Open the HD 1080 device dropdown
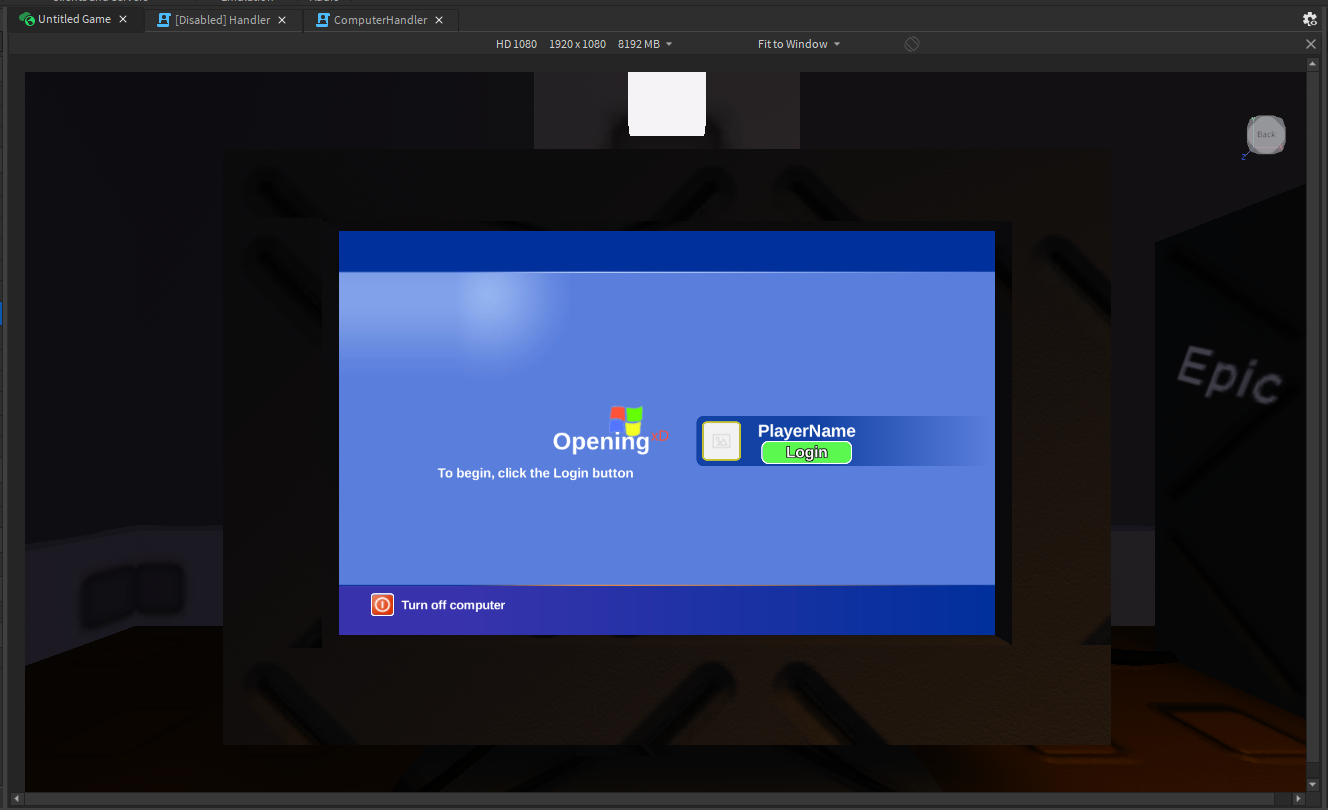Image resolution: width=1328 pixels, height=810 pixels. tap(584, 44)
